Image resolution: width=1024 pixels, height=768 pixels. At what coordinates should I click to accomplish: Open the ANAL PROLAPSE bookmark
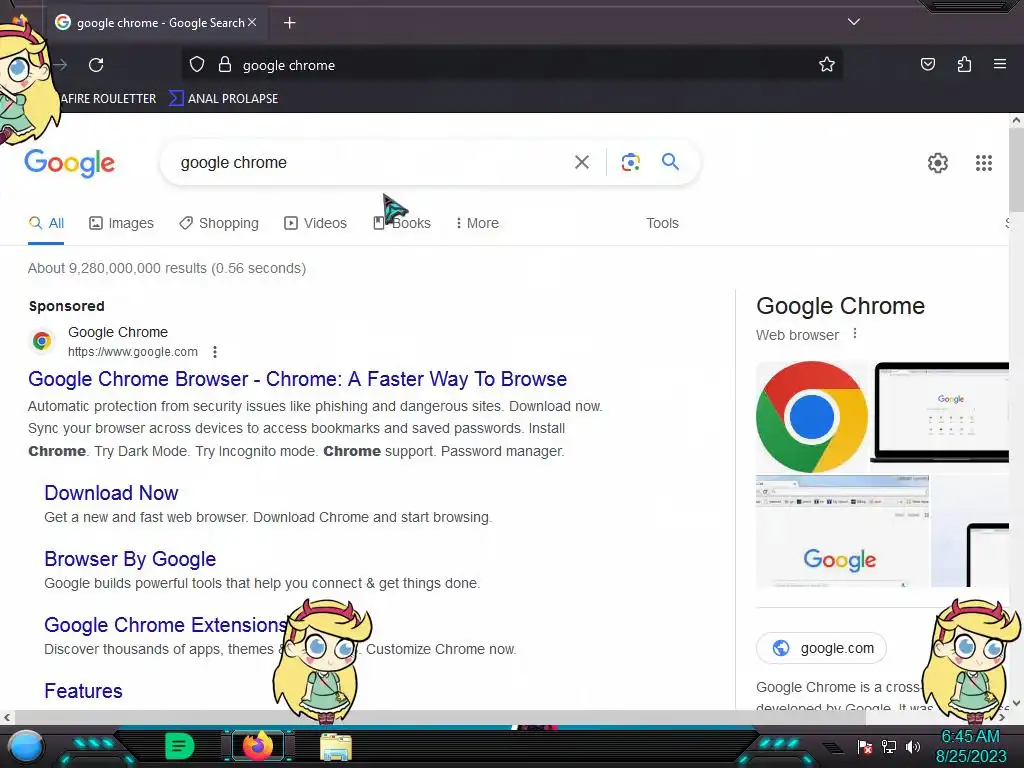coord(223,99)
